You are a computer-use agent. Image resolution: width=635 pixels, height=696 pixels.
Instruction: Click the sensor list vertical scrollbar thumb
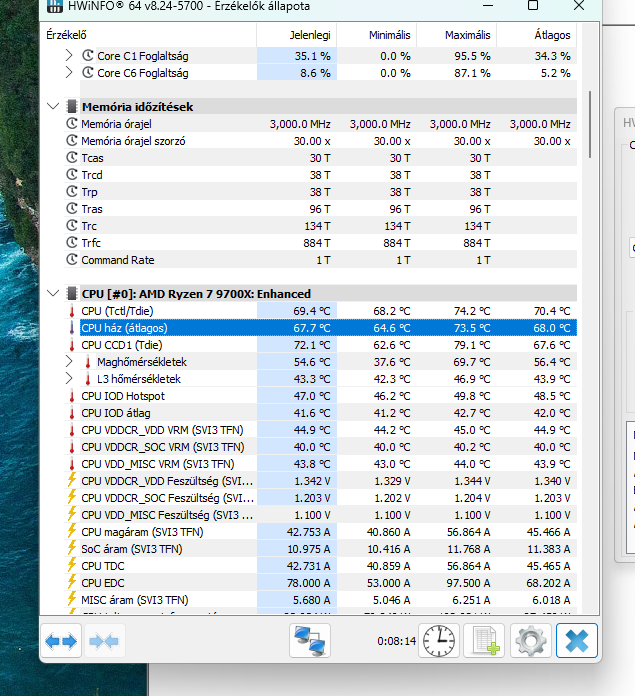pos(590,124)
